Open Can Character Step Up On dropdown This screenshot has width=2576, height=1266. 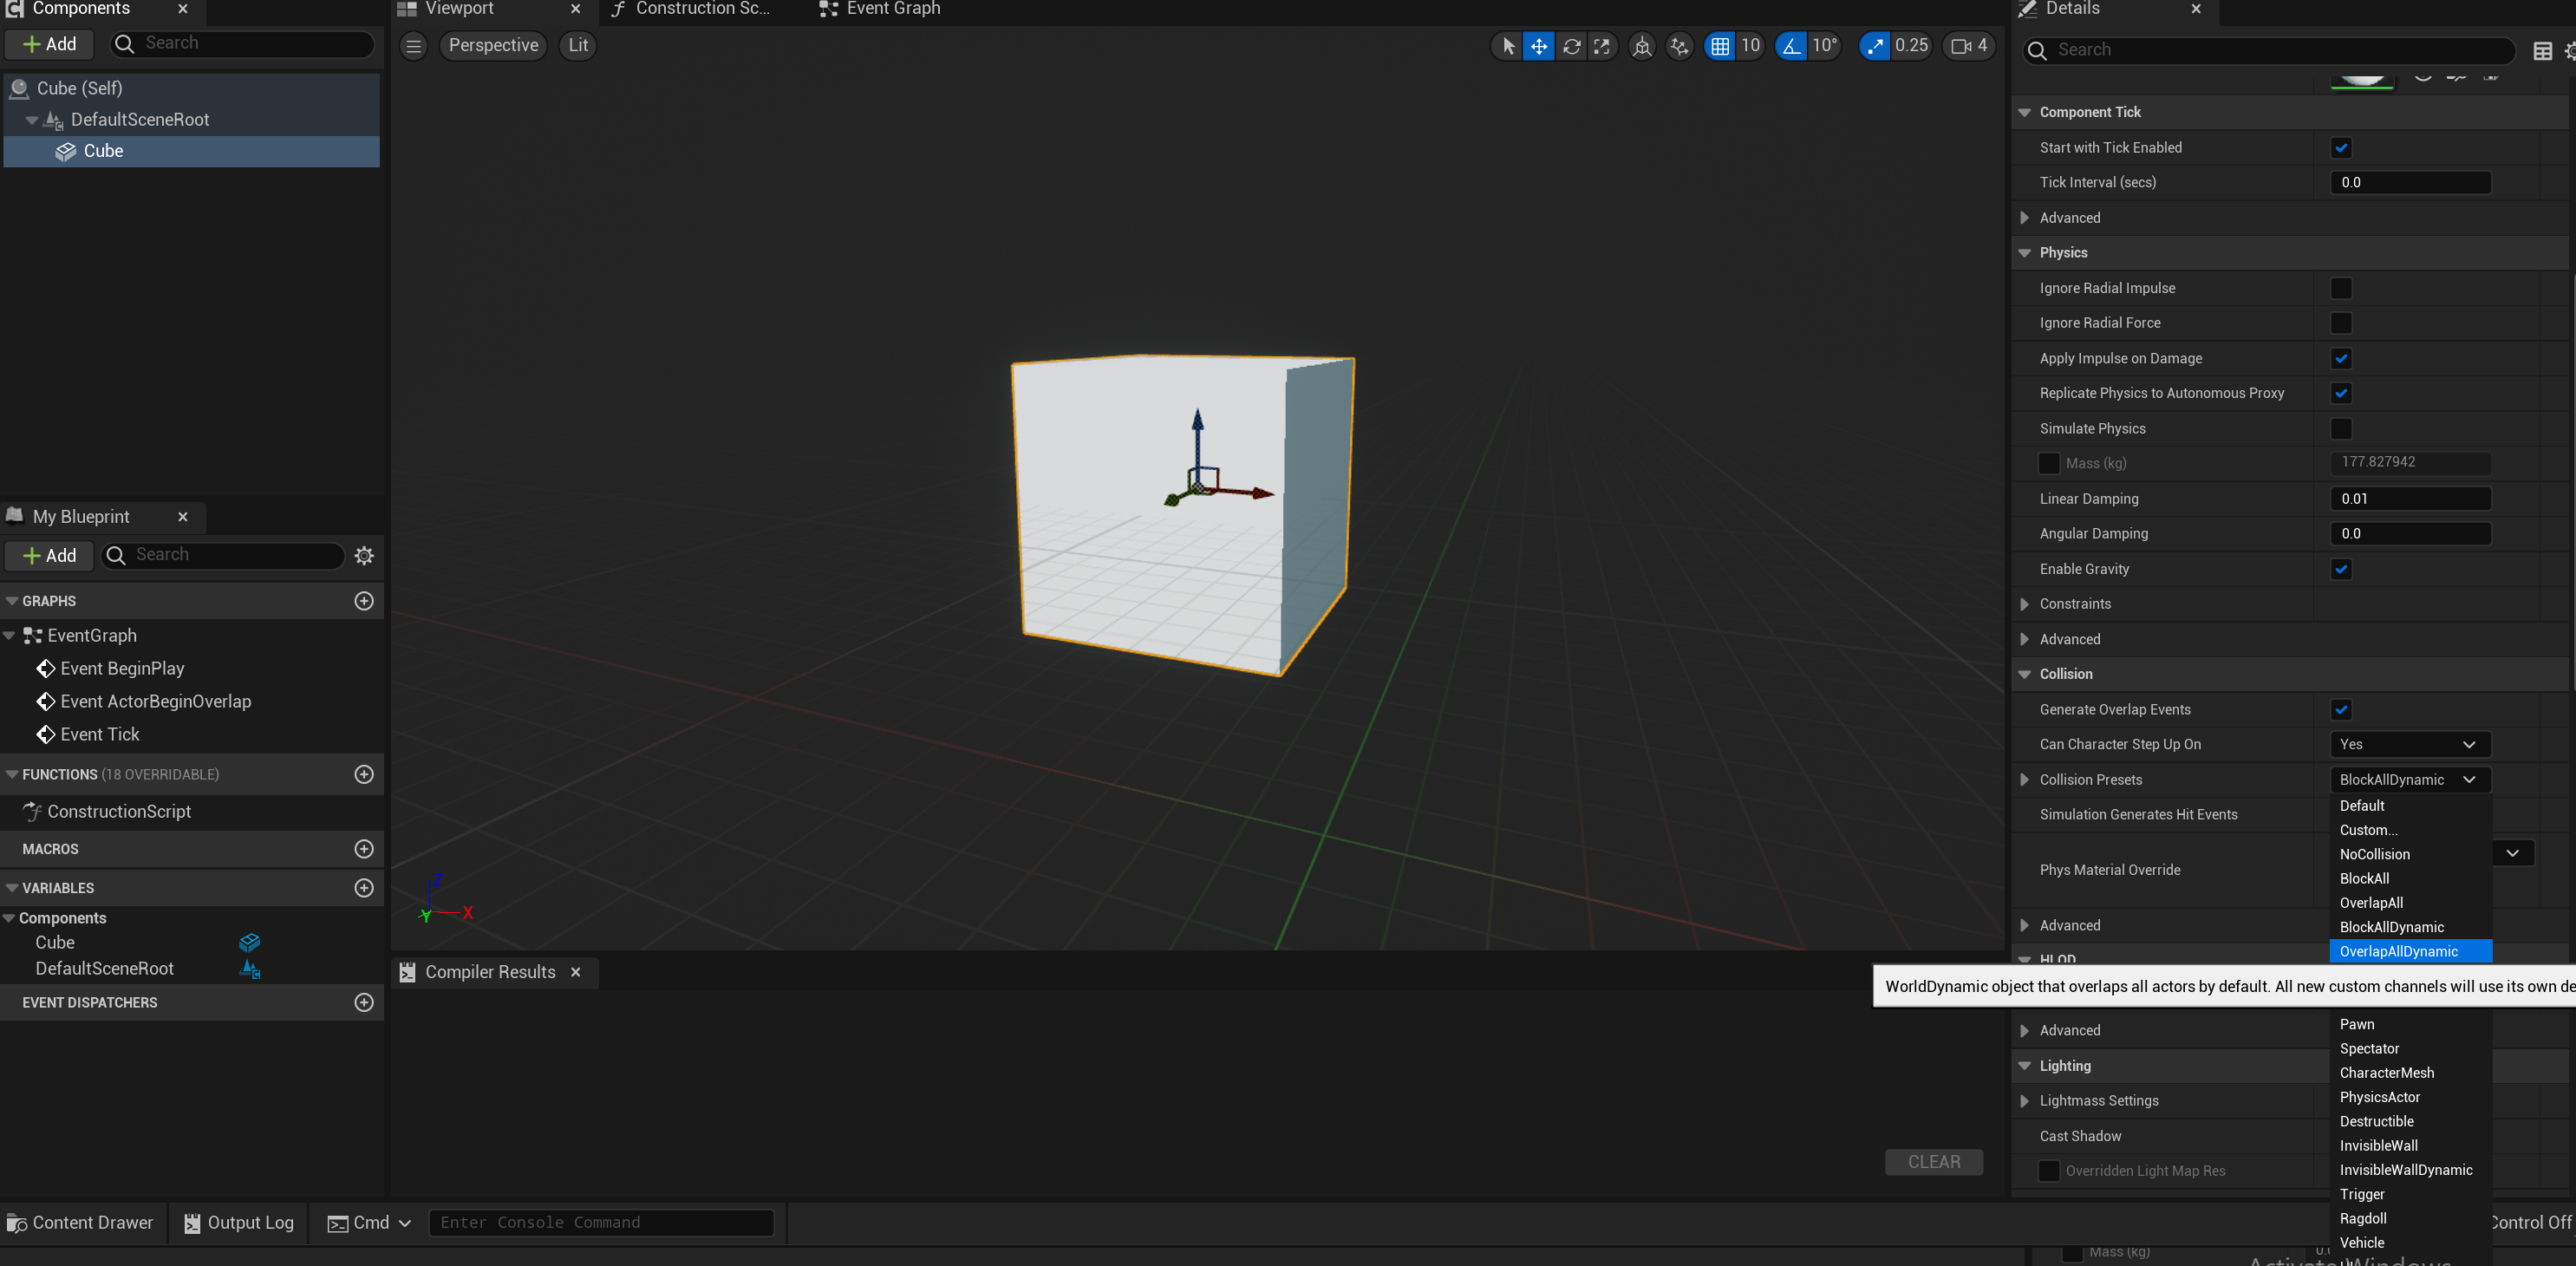[2410, 745]
